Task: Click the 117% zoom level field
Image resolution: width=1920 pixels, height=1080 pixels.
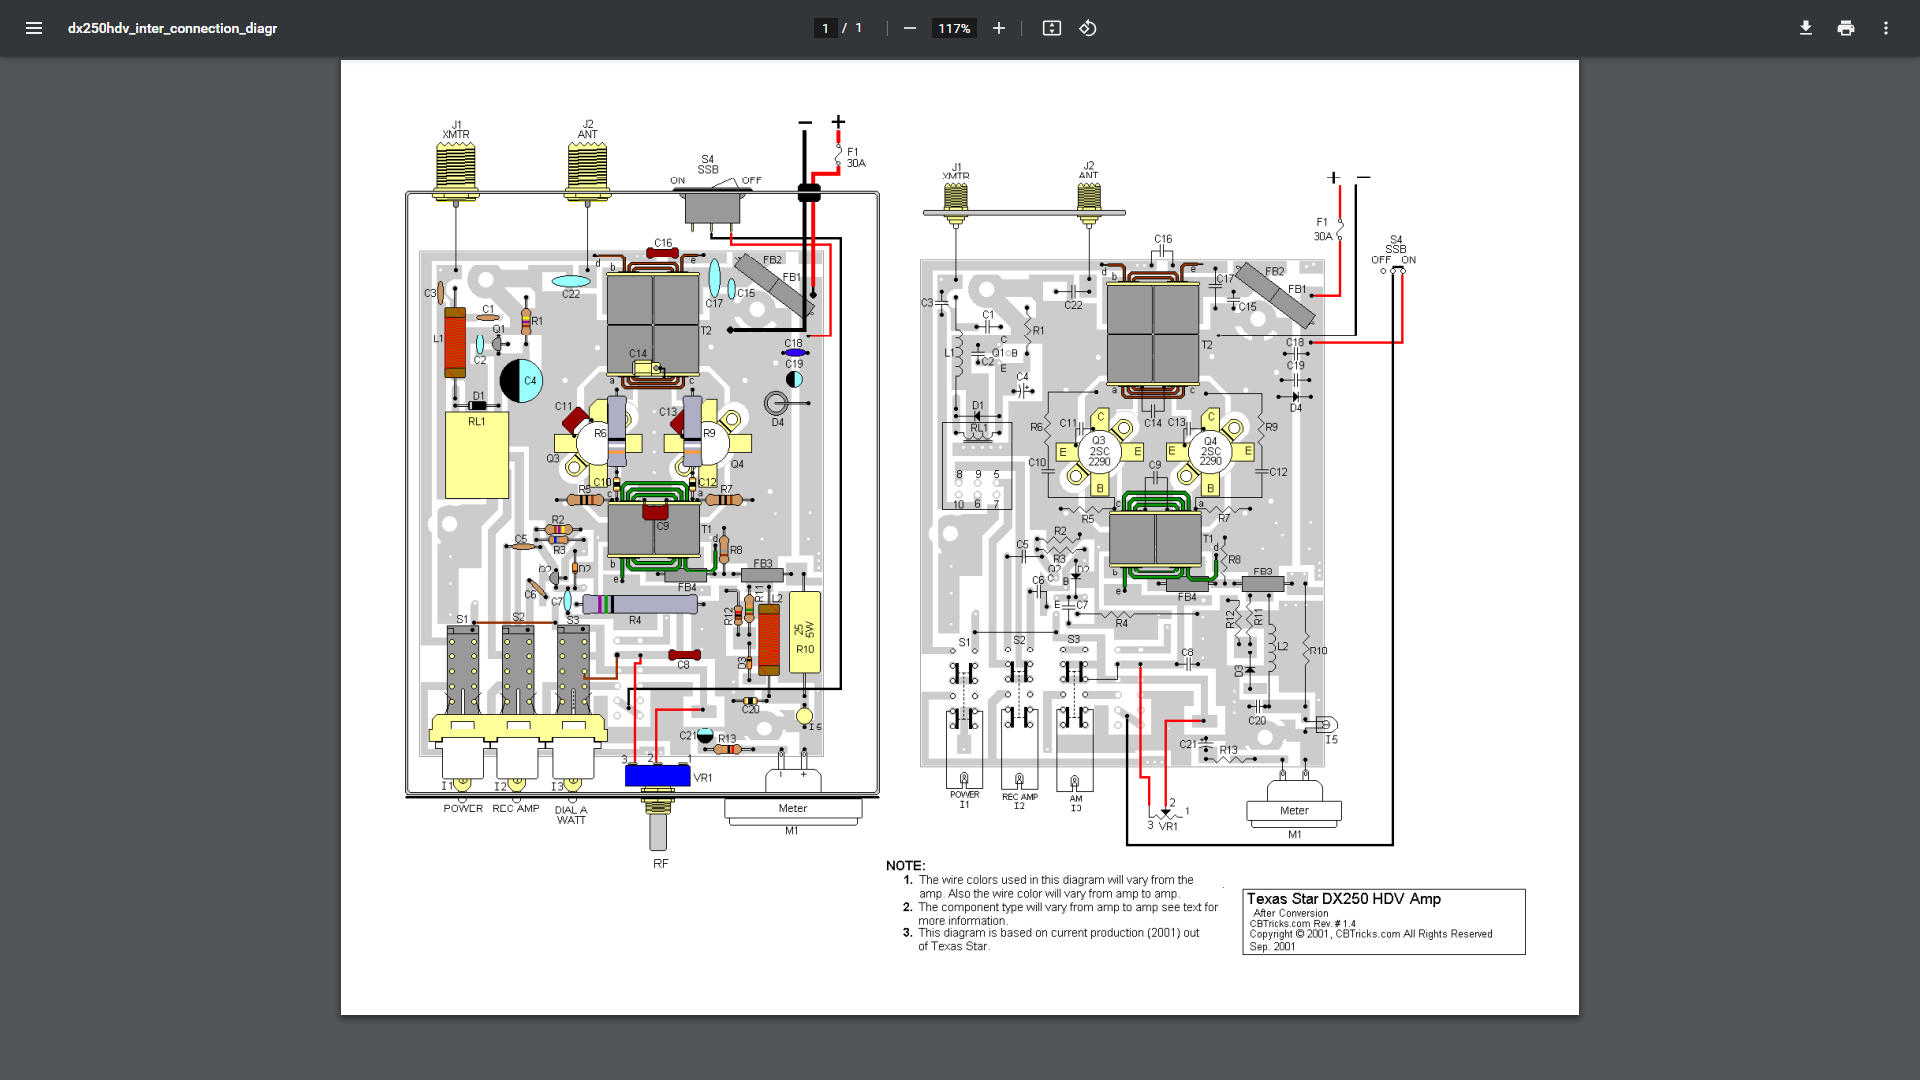Action: 953,28
